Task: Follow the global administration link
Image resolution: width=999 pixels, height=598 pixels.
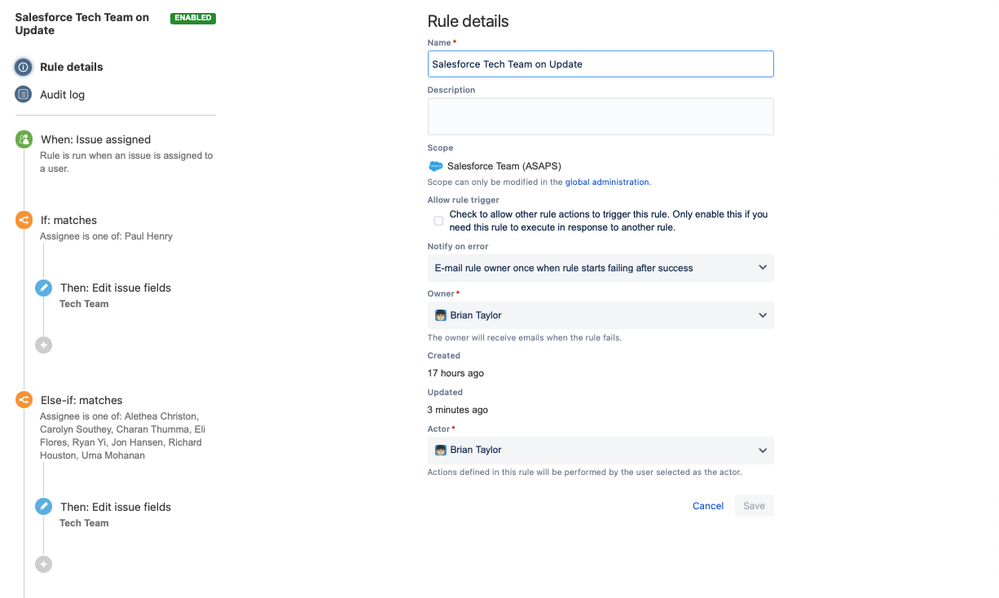Action: click(607, 182)
